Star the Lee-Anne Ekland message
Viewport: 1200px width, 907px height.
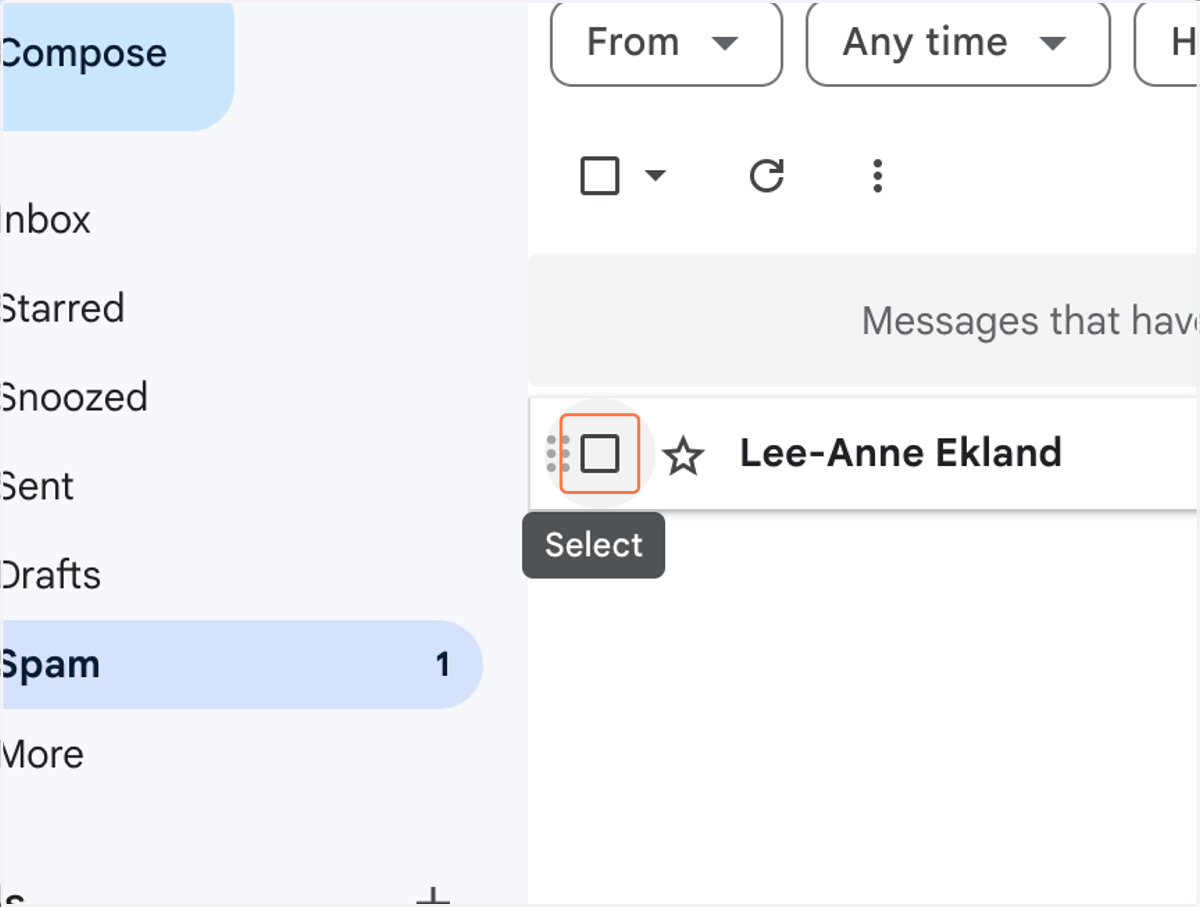(684, 456)
